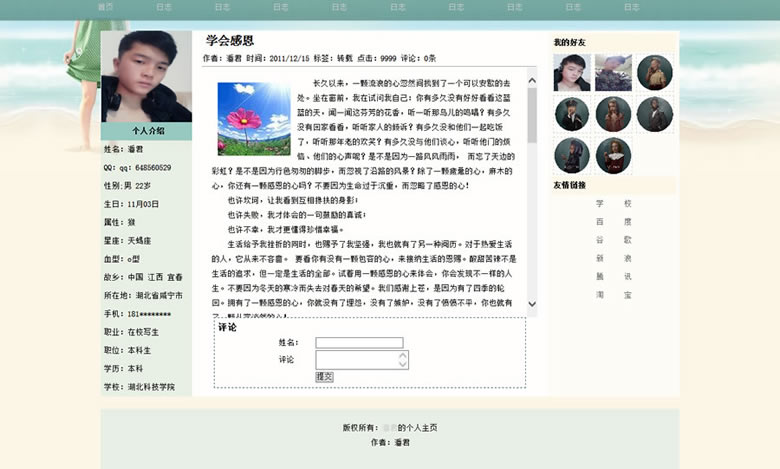The image size is (780, 469).
Task: Click the comment textarea's down arrow
Action: [403, 365]
